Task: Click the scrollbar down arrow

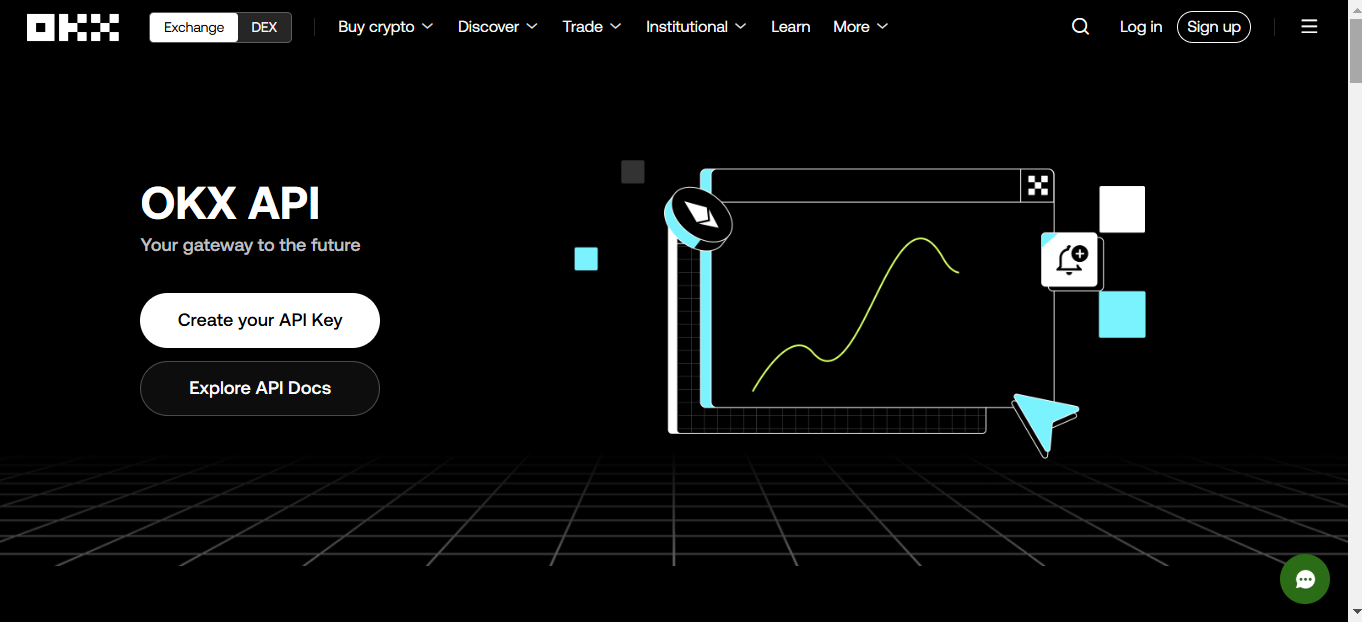Action: 1355,613
